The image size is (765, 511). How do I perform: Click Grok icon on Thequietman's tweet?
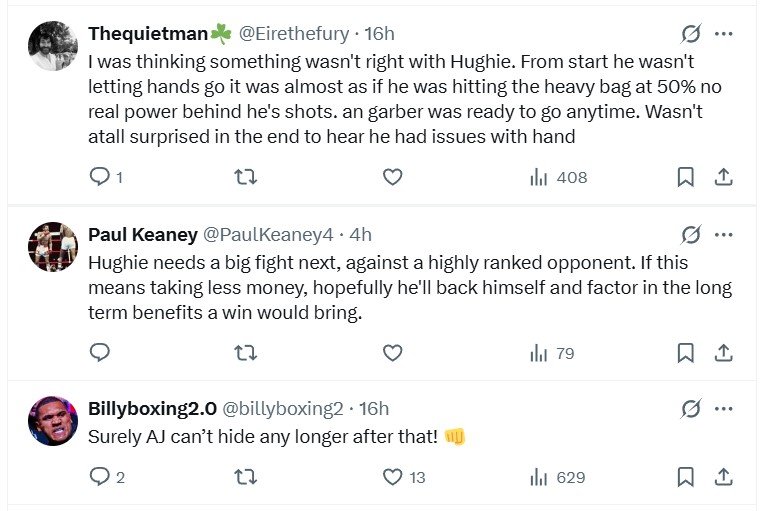pos(691,34)
